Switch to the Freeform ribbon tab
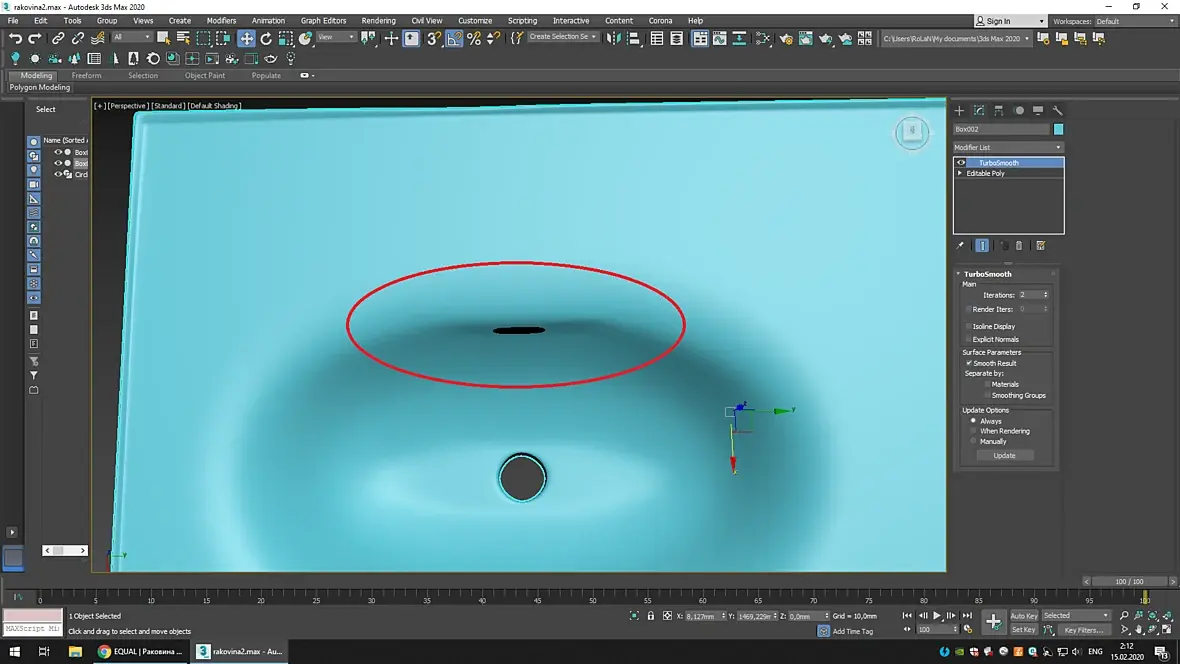The image size is (1180, 664). click(x=86, y=75)
